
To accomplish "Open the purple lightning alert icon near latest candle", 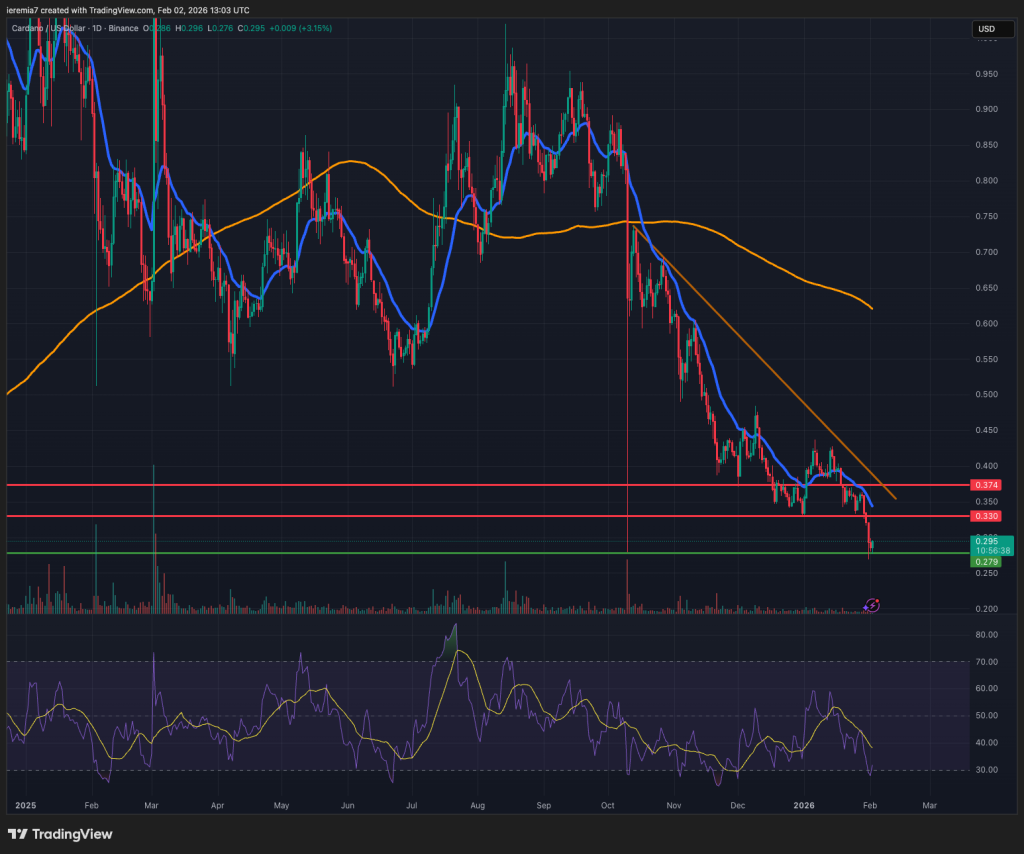I will [x=871, y=605].
